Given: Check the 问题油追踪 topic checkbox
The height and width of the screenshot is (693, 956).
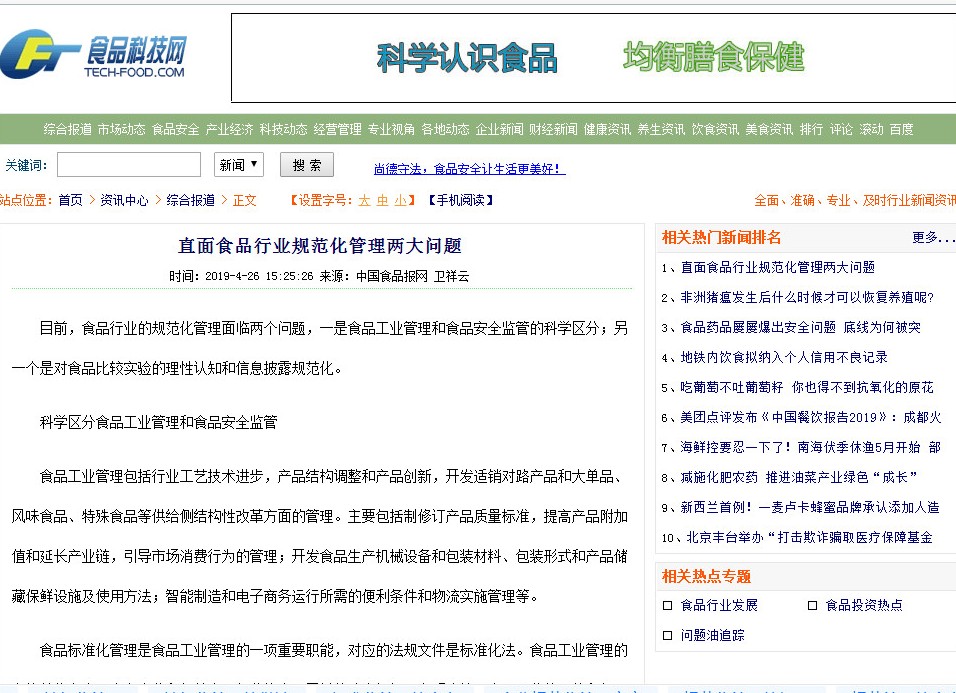Looking at the screenshot, I should coord(667,635).
